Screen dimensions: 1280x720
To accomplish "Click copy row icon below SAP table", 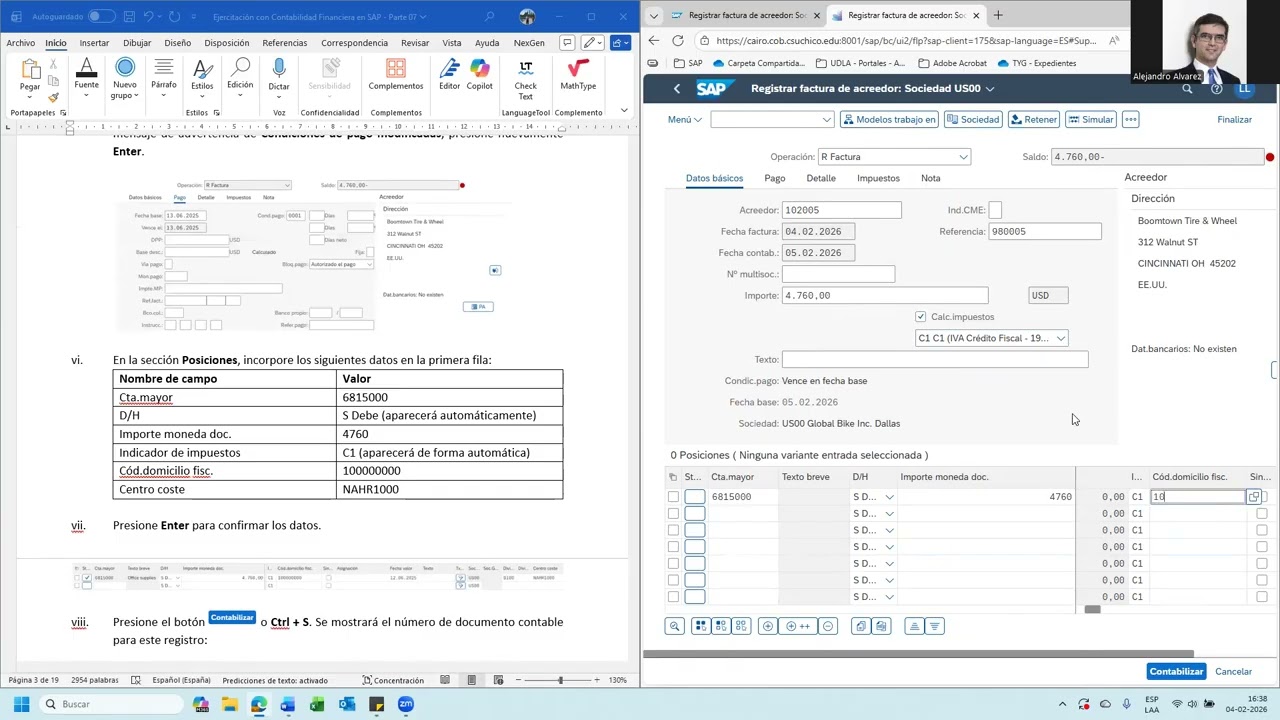I will 861,626.
